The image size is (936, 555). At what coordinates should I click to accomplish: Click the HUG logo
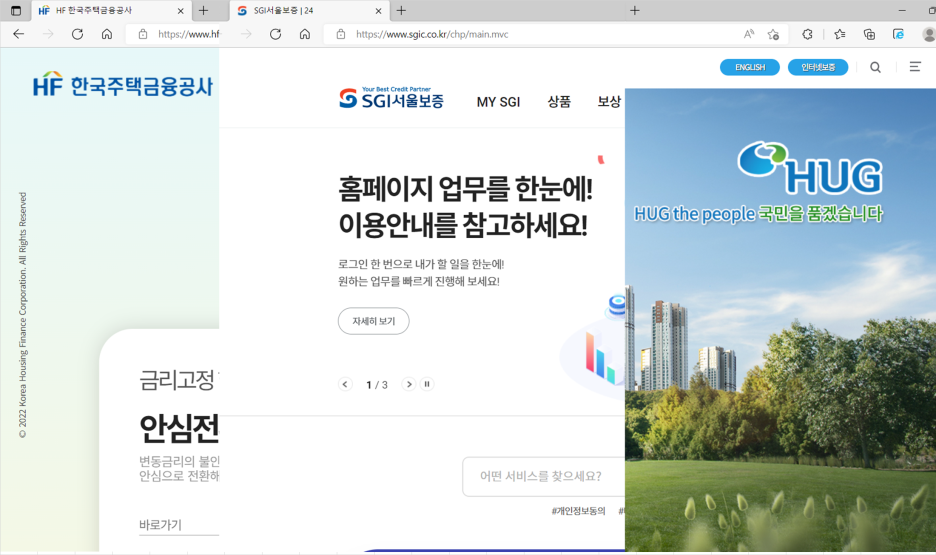(809, 168)
